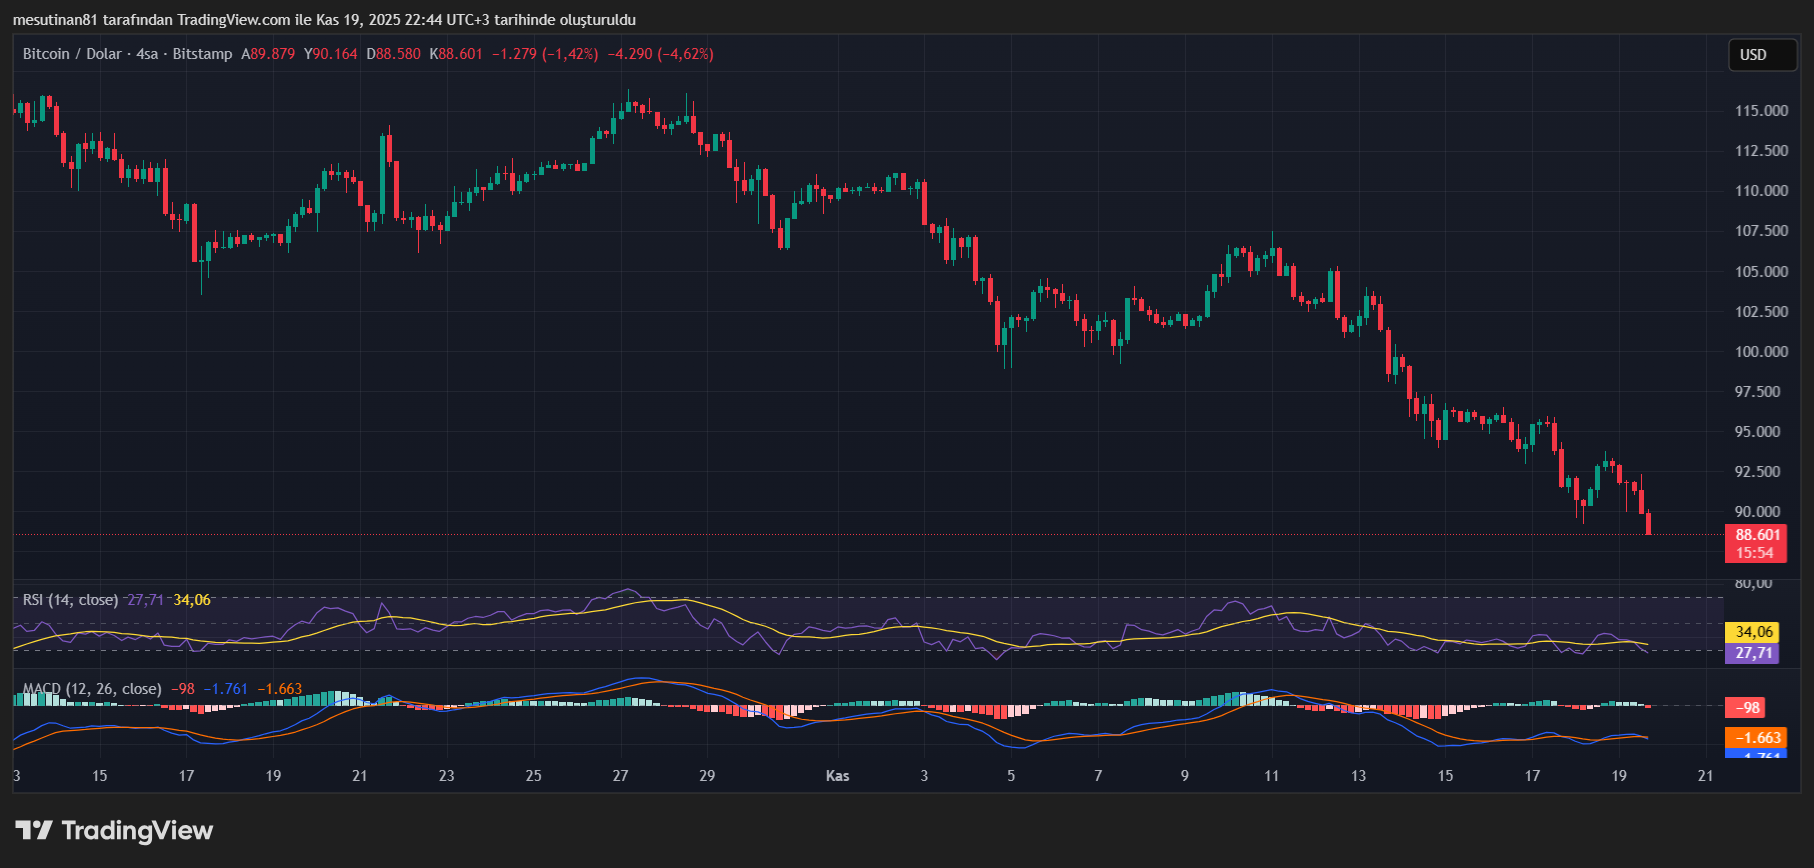Select the RSI (14, close) indicator legend

[x=70, y=600]
